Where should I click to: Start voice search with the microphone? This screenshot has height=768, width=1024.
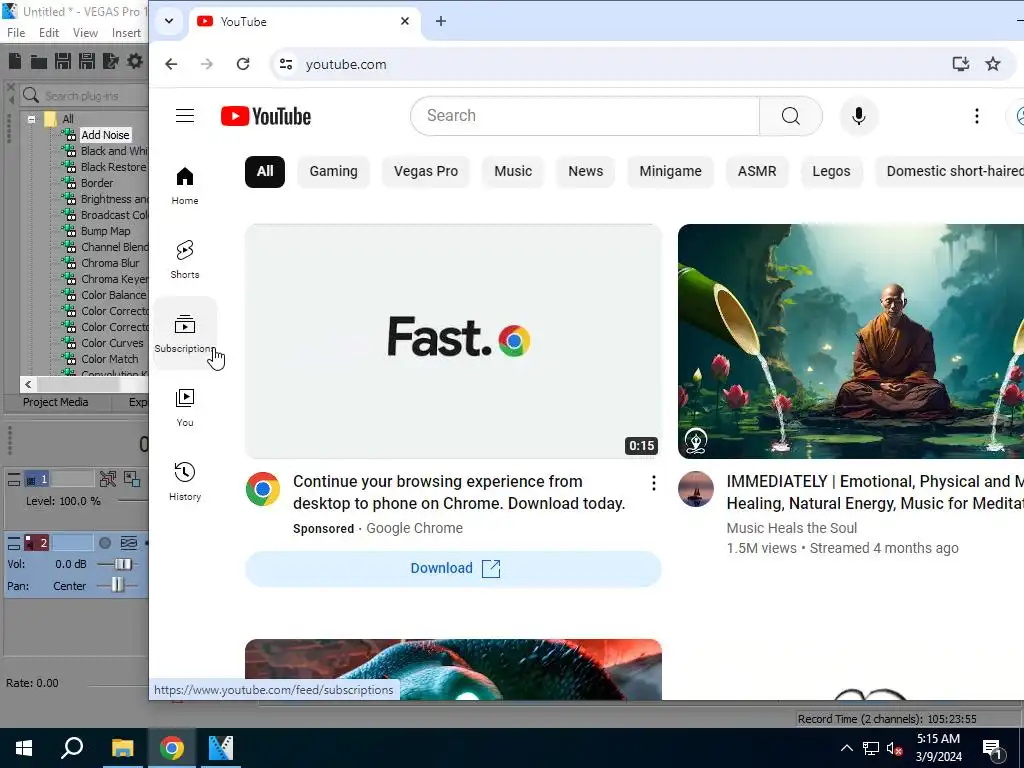click(859, 116)
